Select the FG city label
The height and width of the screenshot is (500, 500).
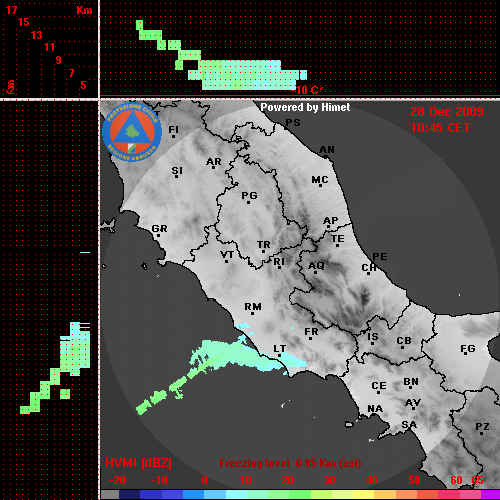click(x=468, y=348)
